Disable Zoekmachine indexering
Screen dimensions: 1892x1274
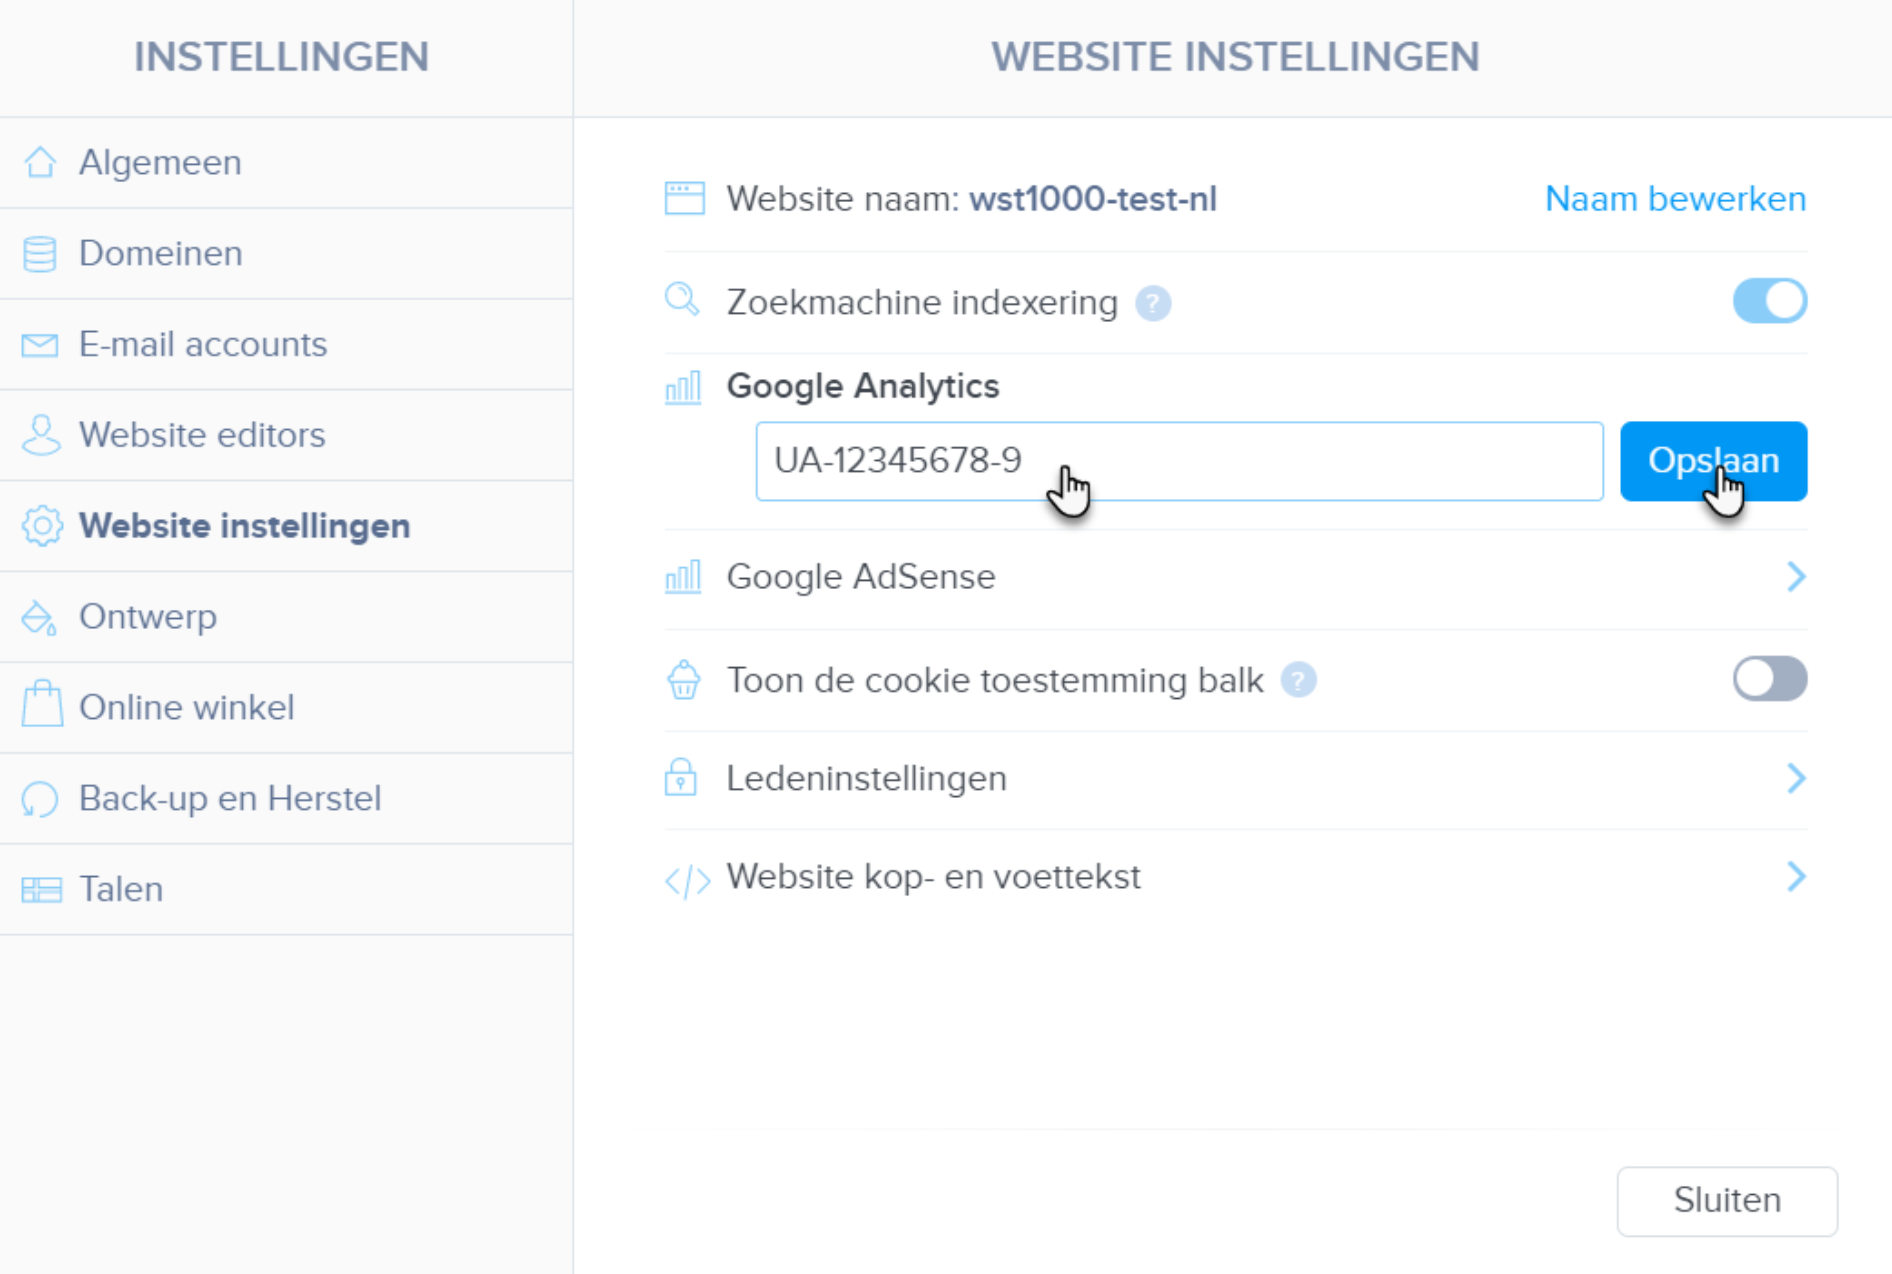(x=1769, y=300)
